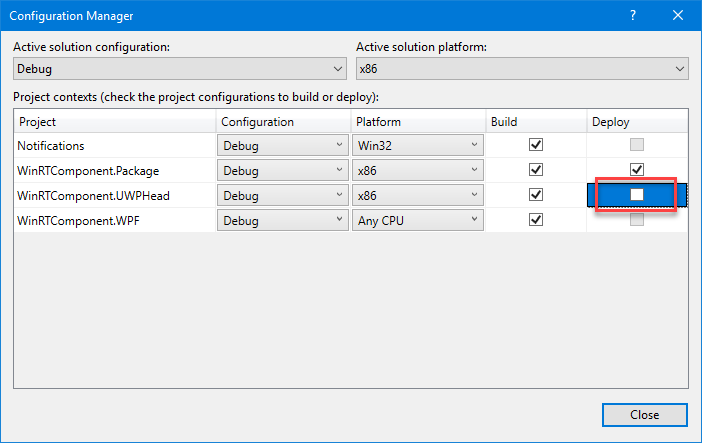This screenshot has width=702, height=443.
Task: Click the Deploy column header
Action: point(637,122)
